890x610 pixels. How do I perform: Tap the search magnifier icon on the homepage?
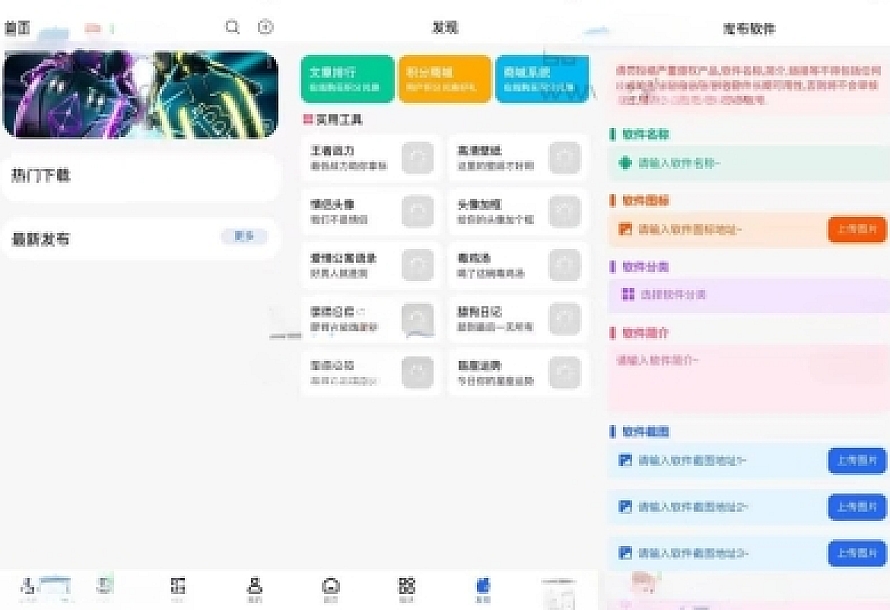[x=232, y=26]
